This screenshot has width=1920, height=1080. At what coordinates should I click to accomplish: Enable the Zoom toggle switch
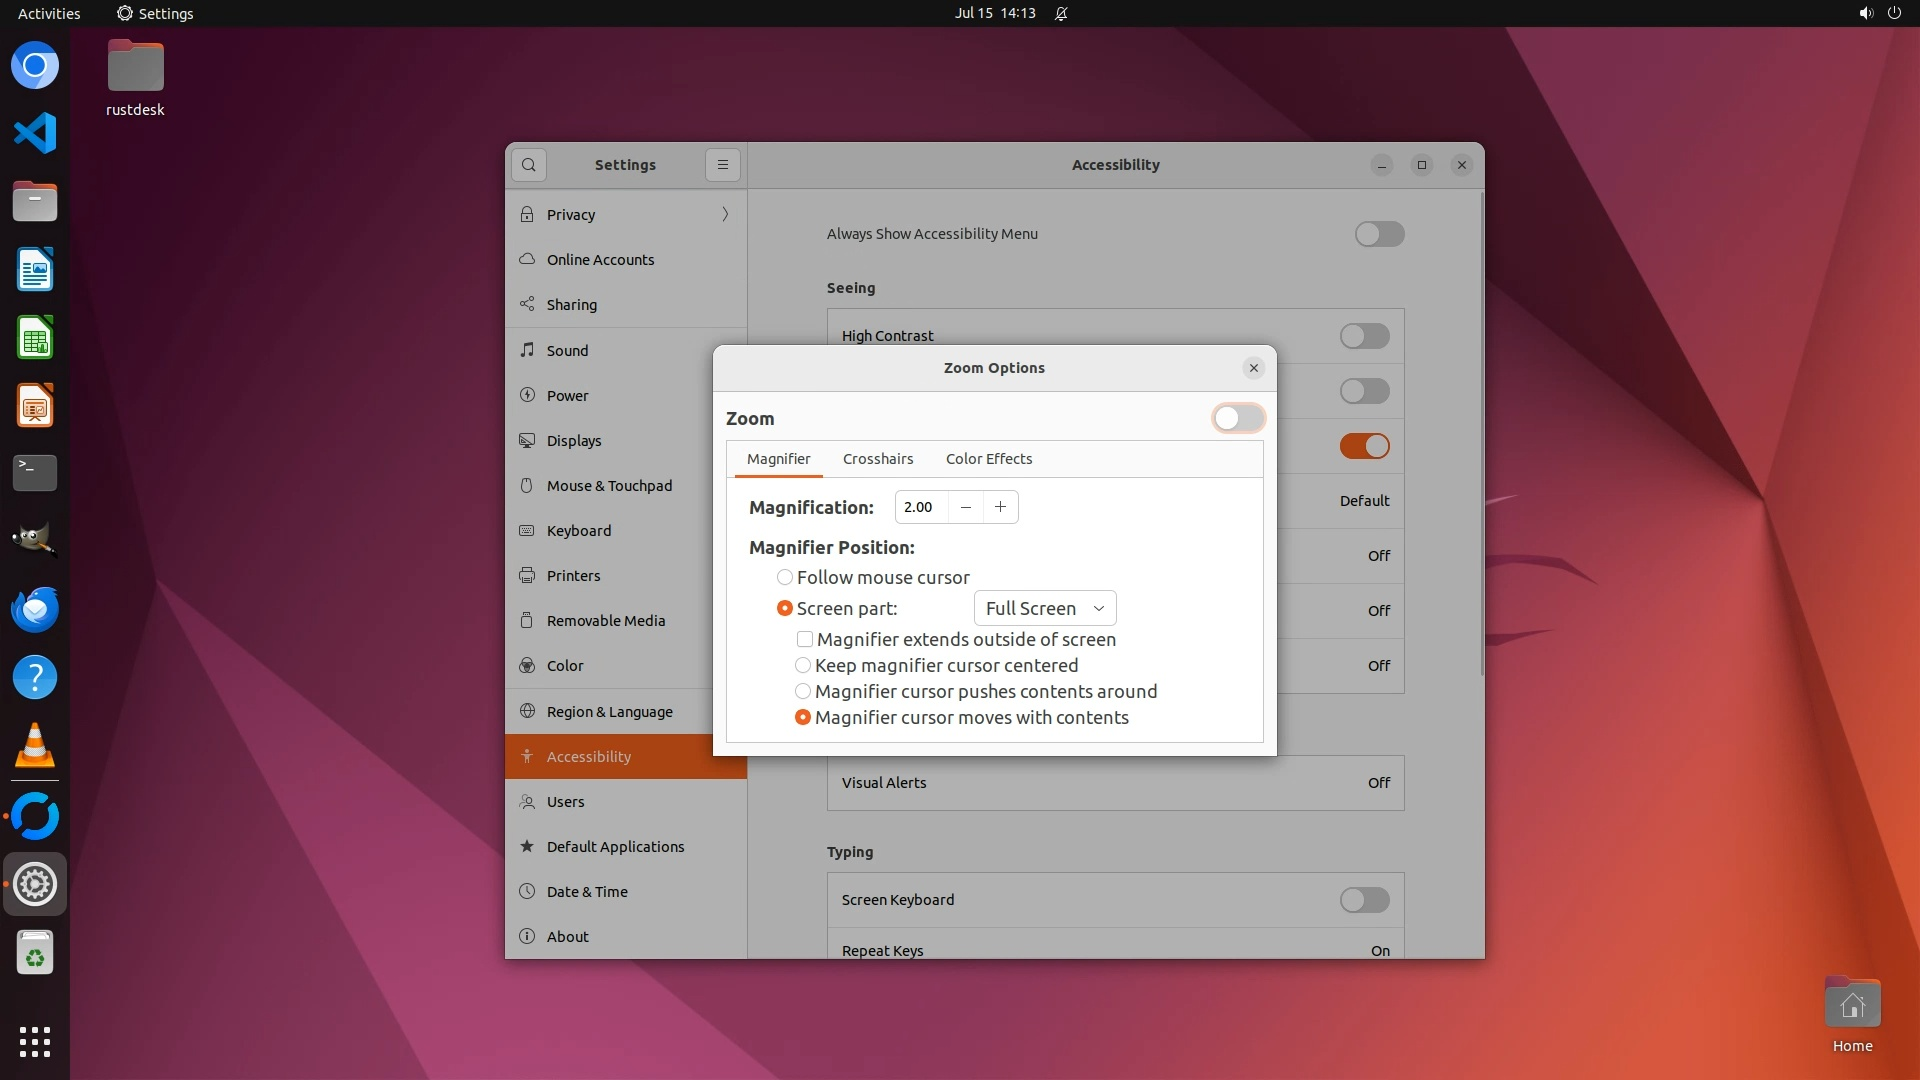tap(1238, 418)
